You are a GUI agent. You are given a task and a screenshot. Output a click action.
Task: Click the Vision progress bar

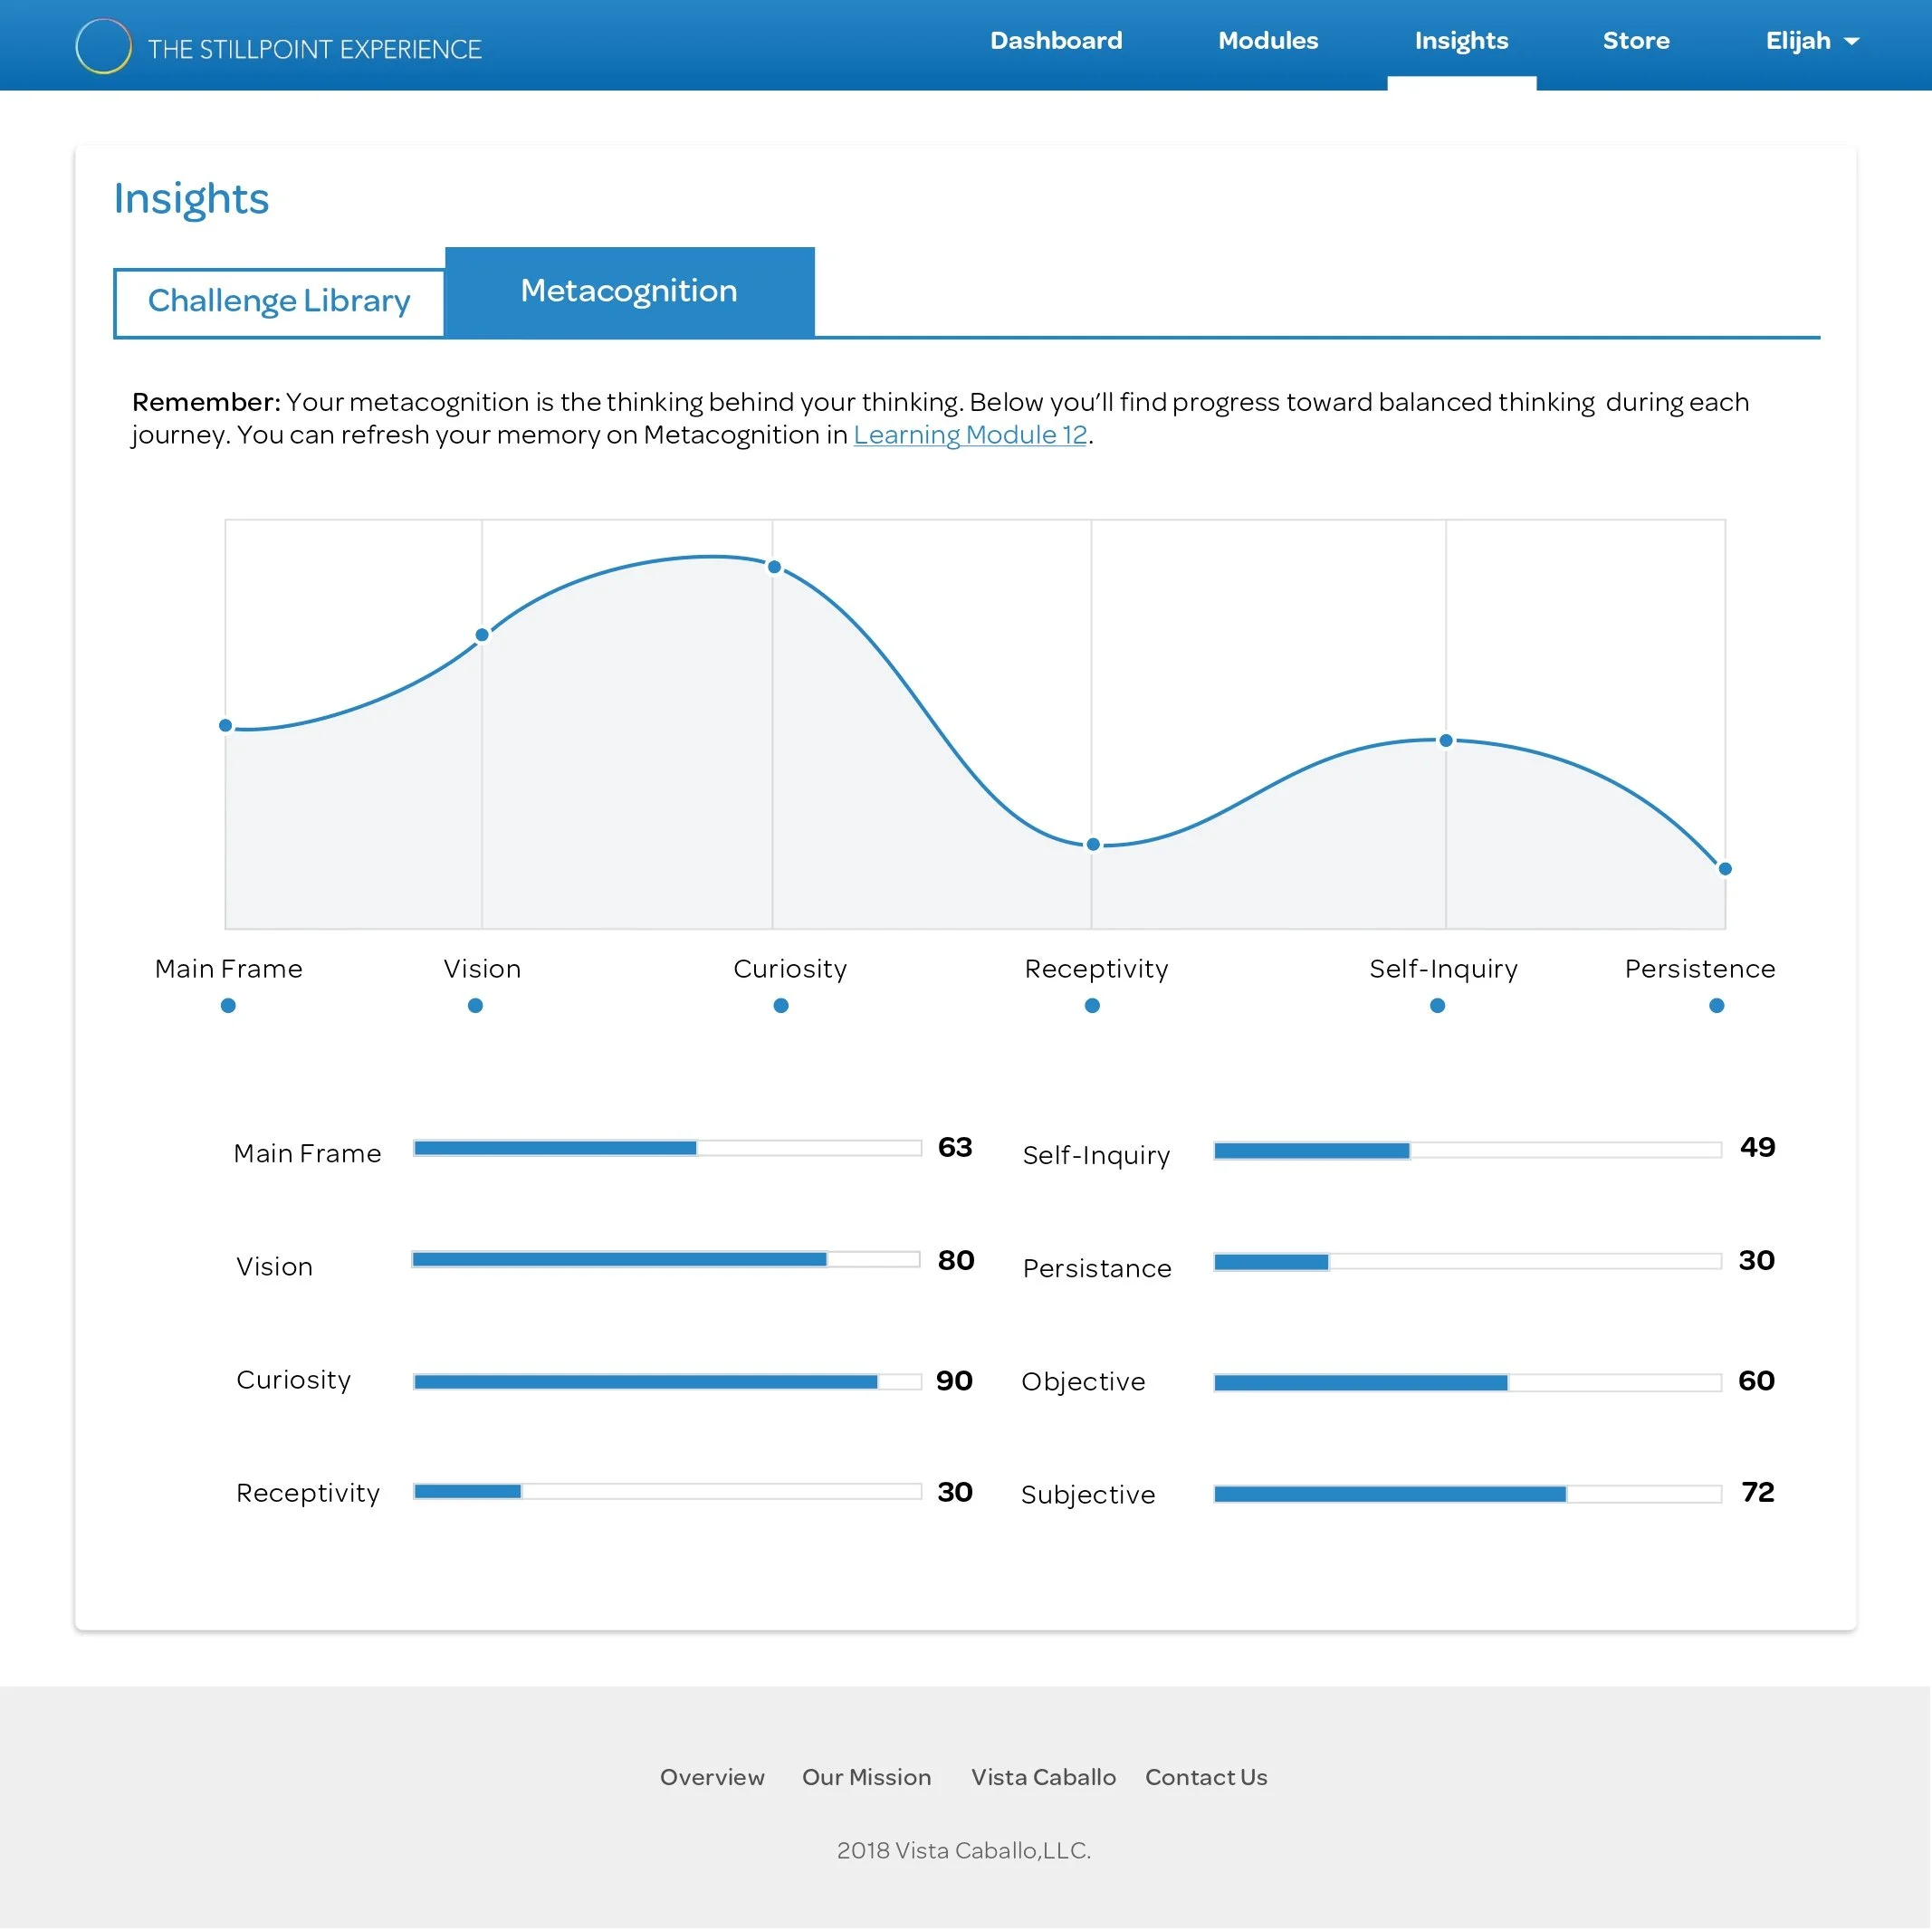tap(666, 1259)
